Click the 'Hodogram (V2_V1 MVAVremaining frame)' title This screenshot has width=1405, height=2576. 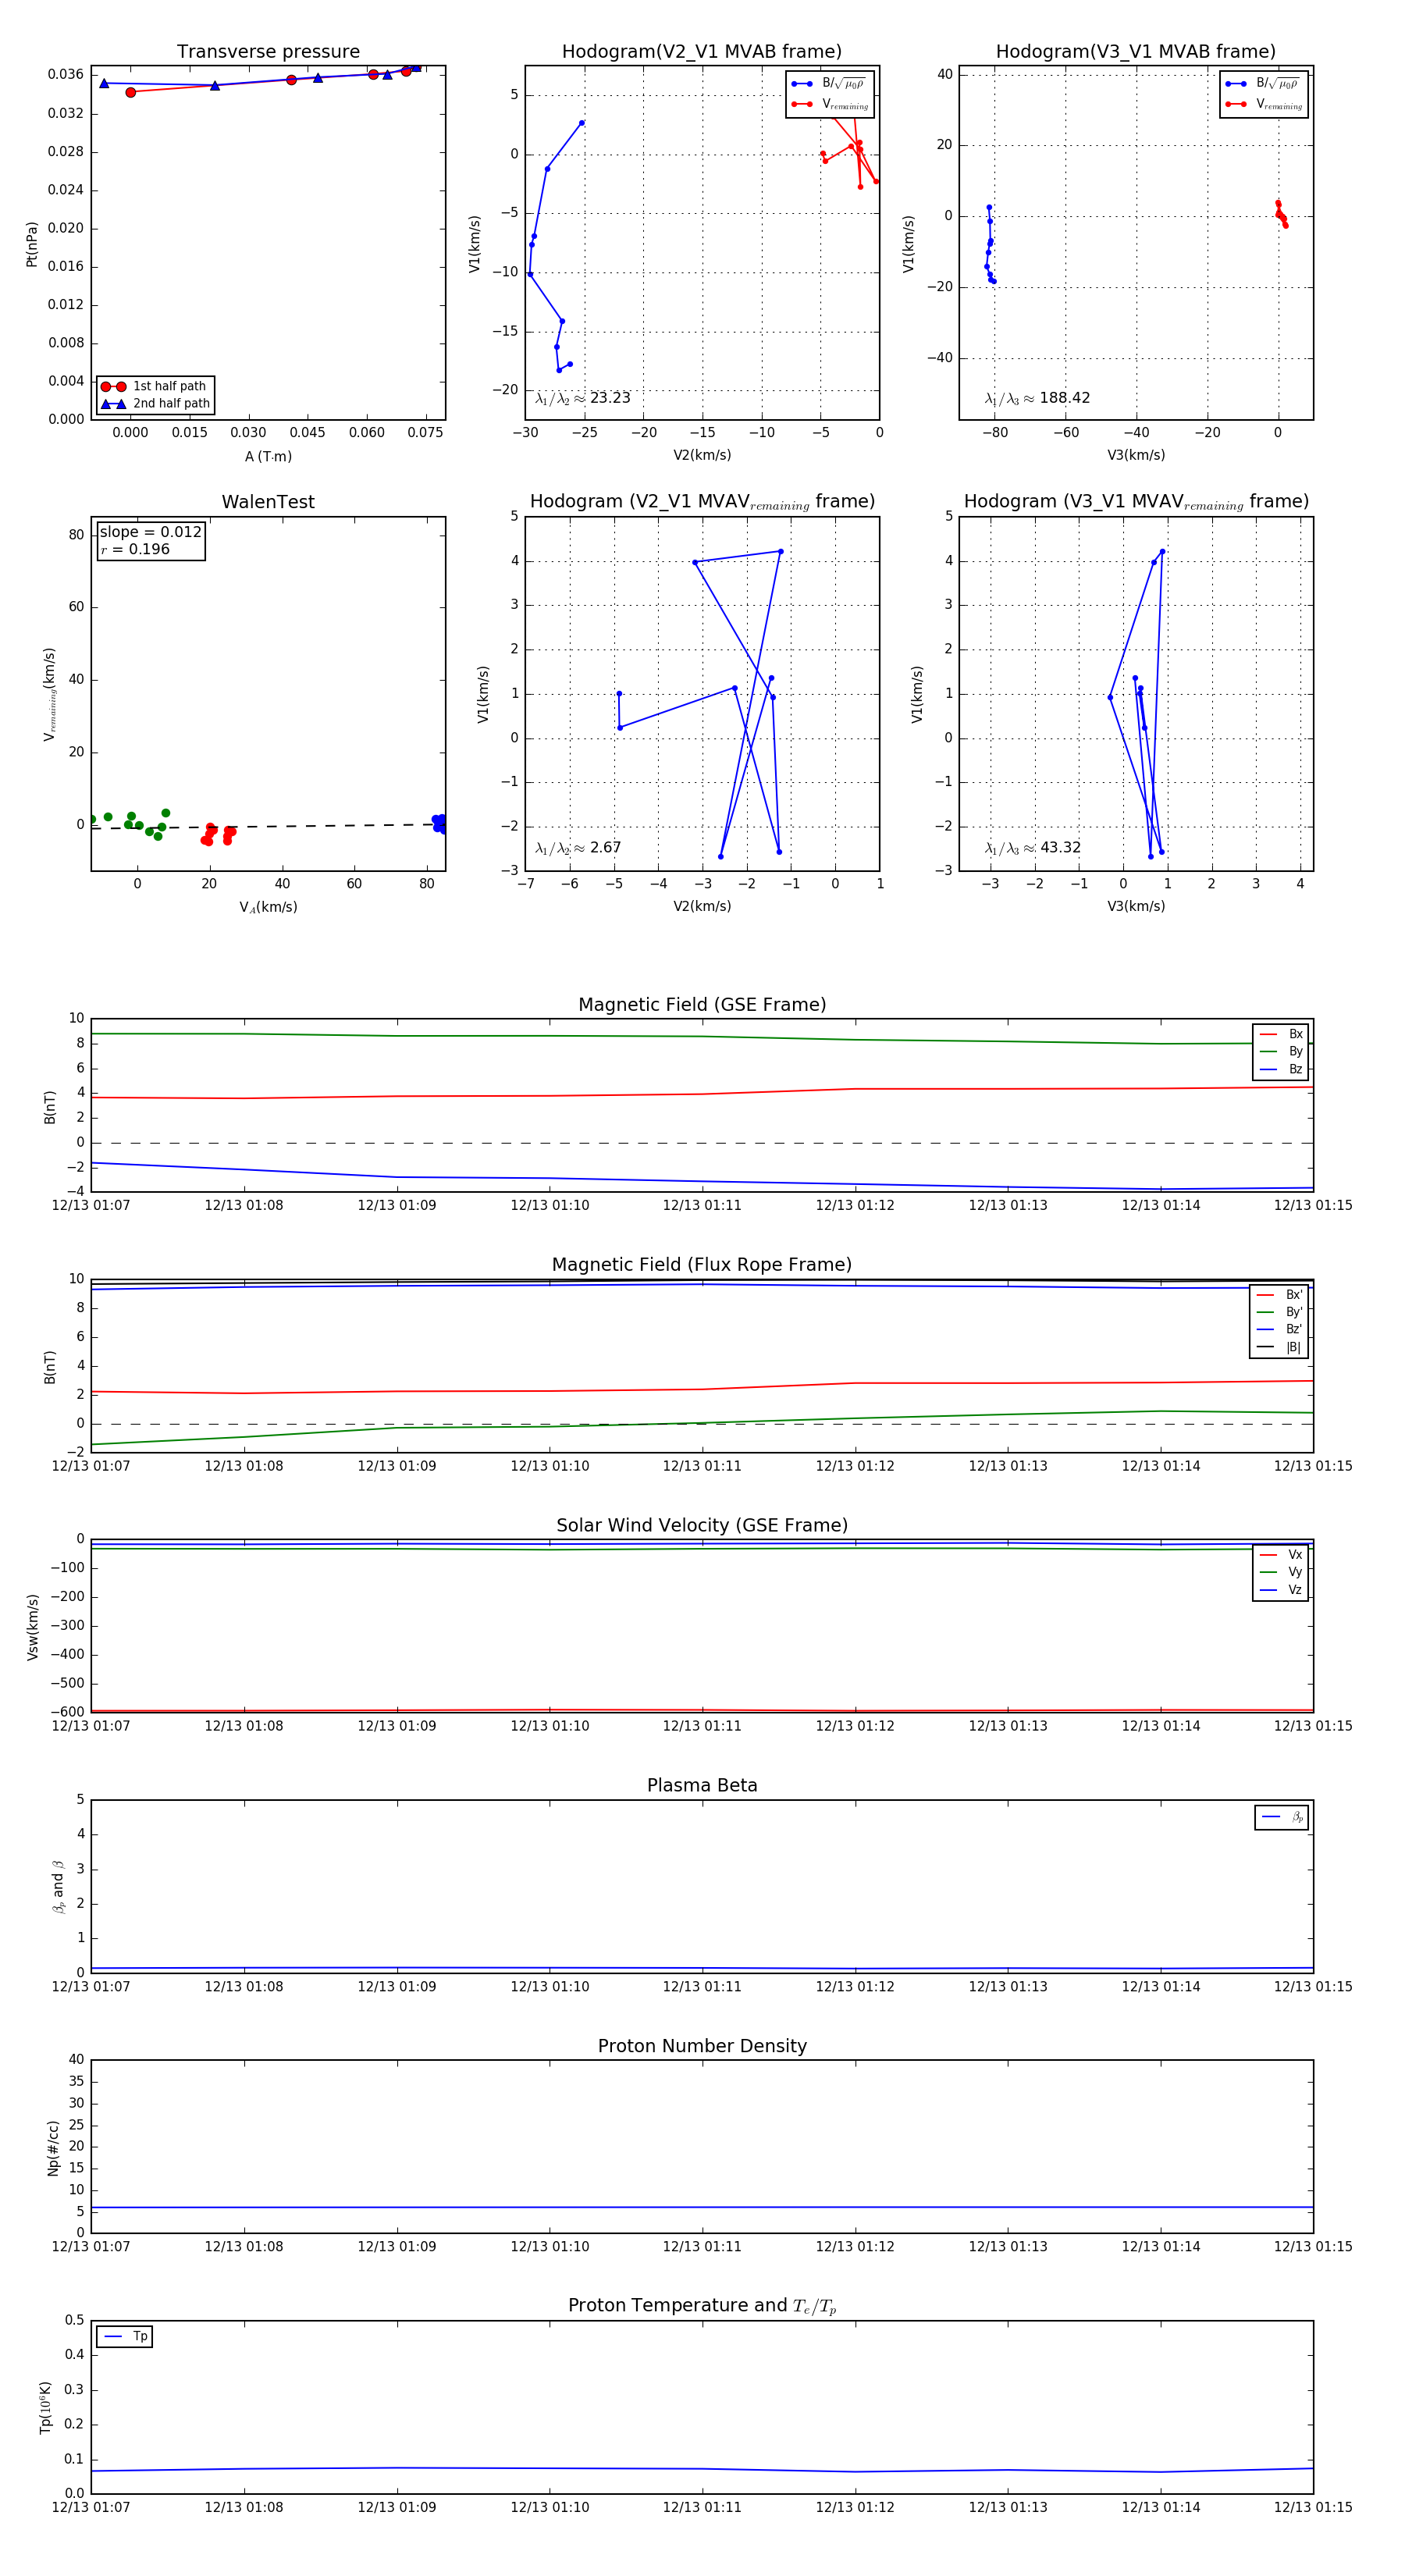702,502
